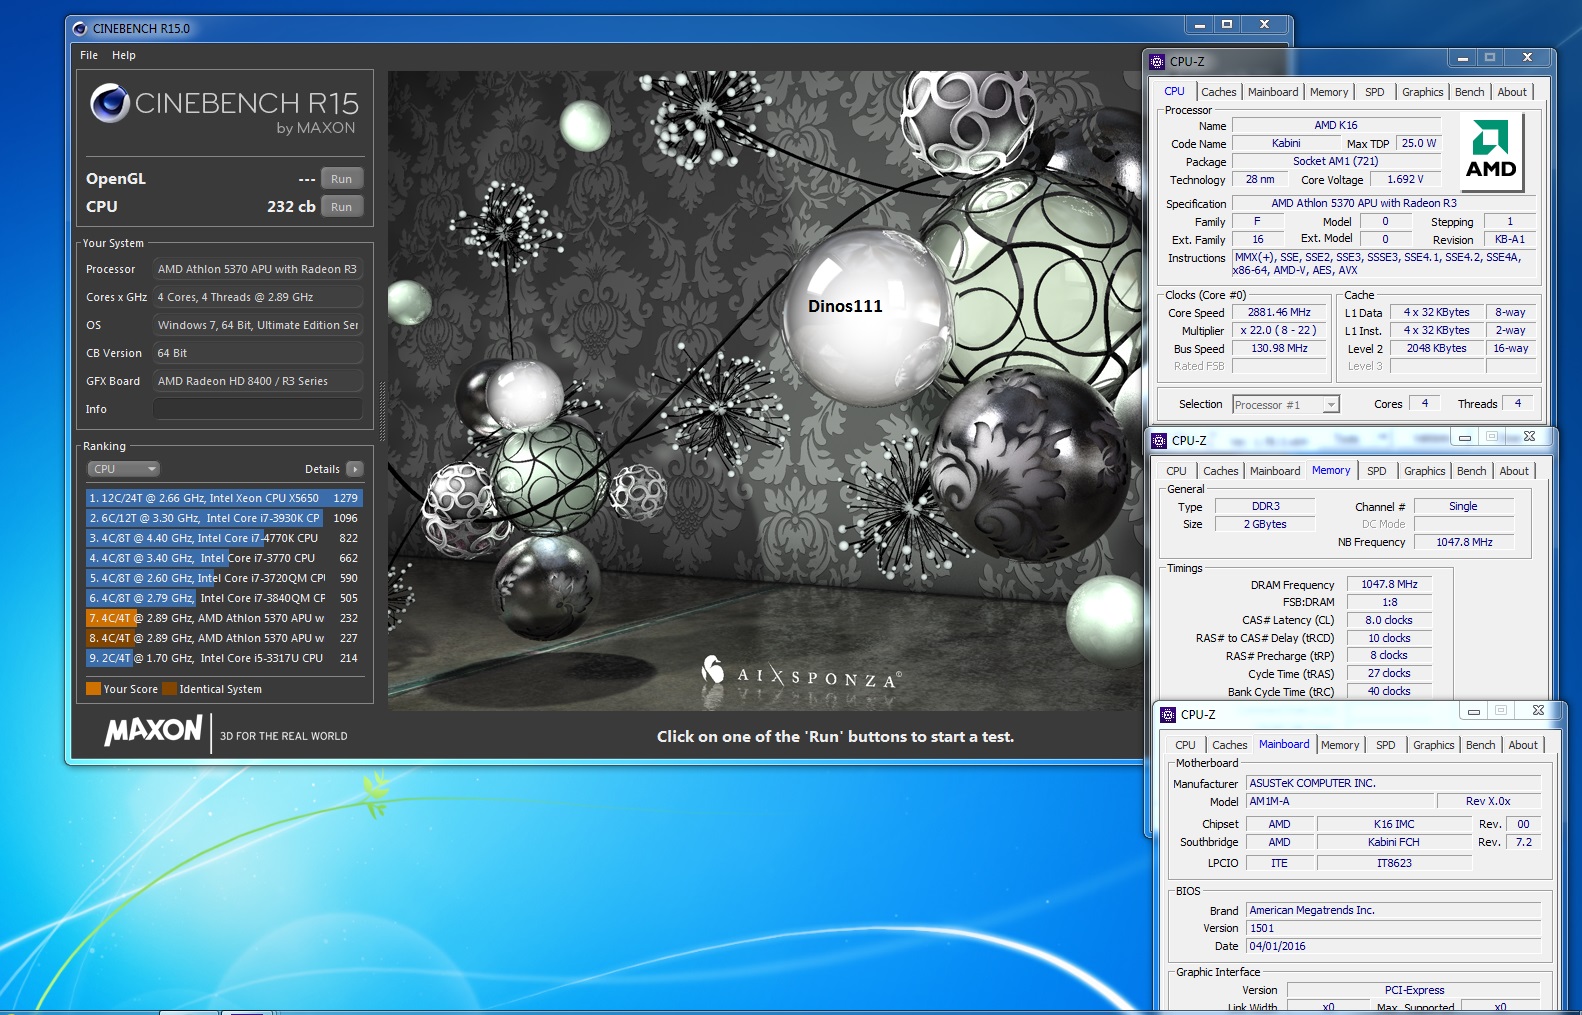Viewport: 1582px width, 1015px height.
Task: Click the Mainboard CPU-Z window title icon
Action: coord(1168,714)
